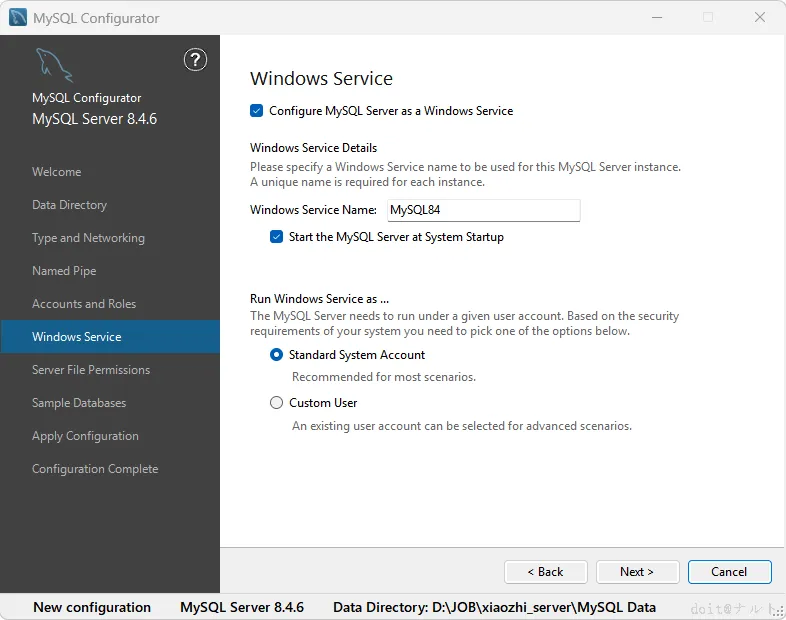Minimize the MySQL Configurator window
Viewport: 786px width, 620px height.
[x=657, y=18]
